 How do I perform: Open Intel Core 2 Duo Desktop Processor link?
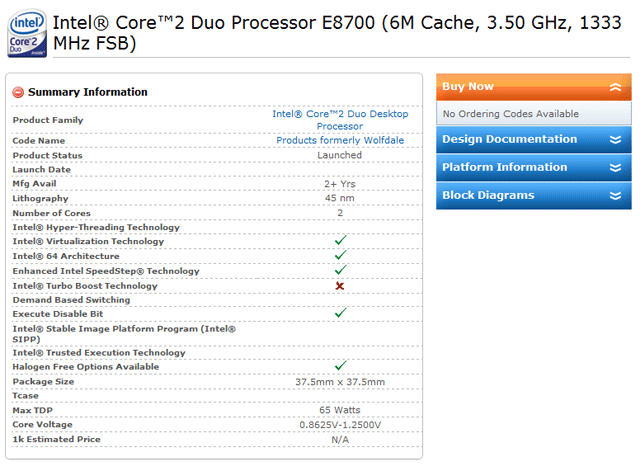(x=340, y=120)
